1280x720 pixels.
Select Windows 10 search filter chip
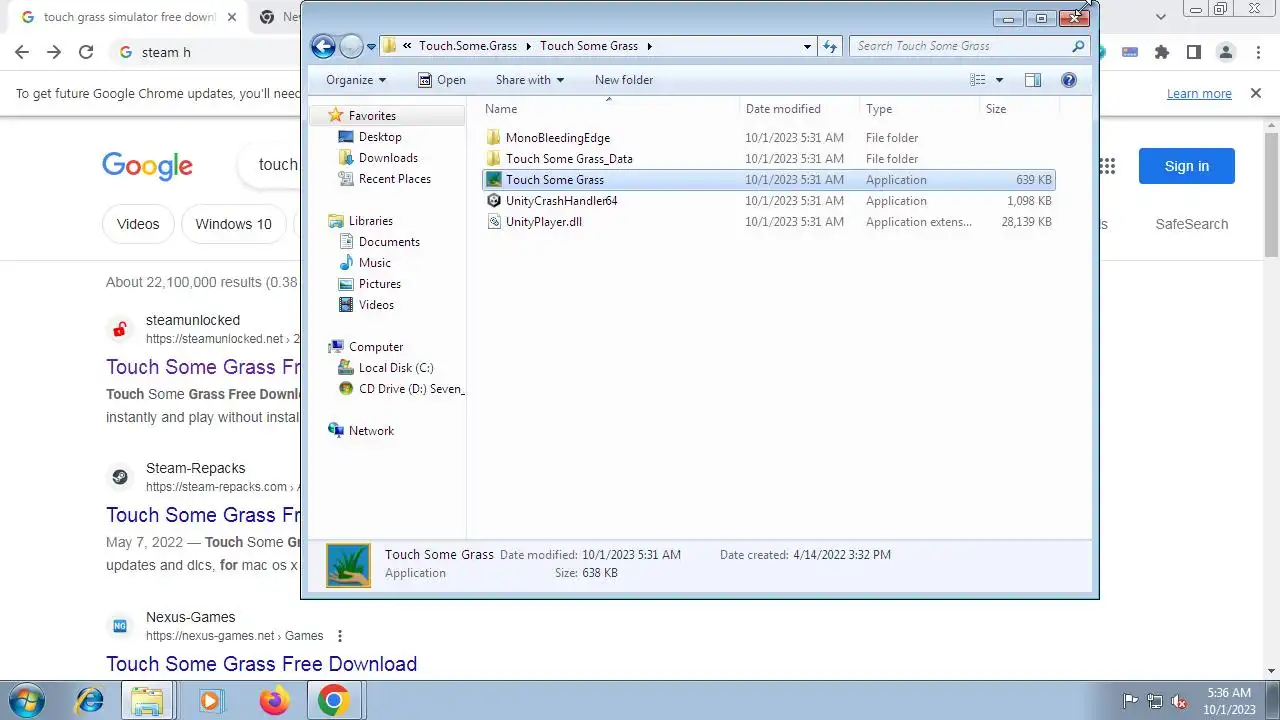pos(233,224)
